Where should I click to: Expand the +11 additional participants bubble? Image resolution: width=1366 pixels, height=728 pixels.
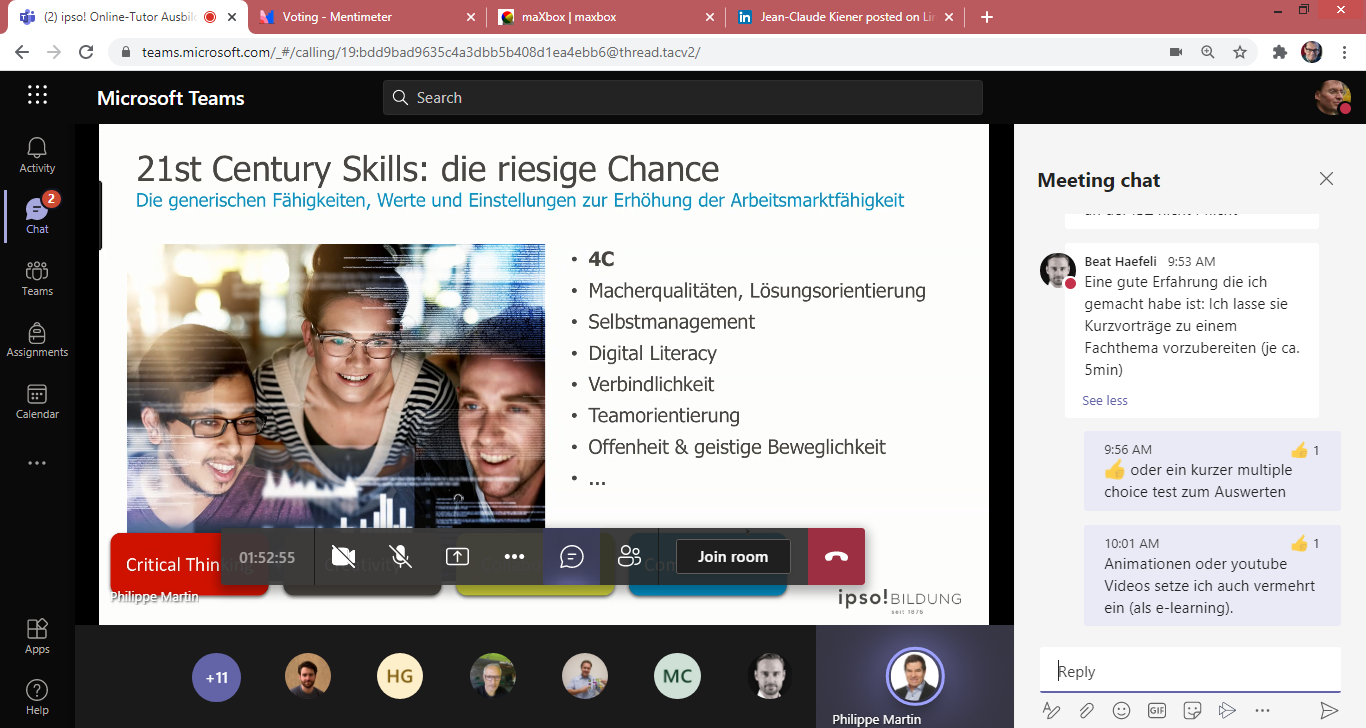coord(216,677)
